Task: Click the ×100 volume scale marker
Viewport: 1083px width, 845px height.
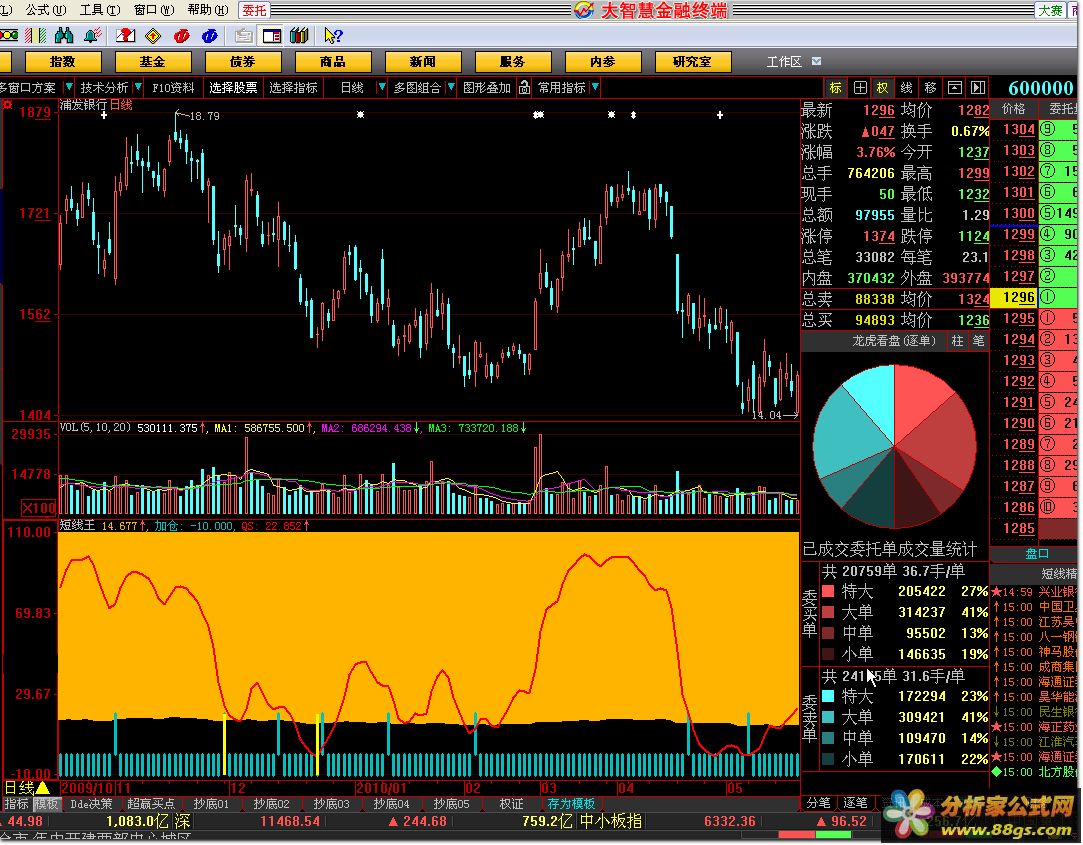Action: (x=38, y=508)
